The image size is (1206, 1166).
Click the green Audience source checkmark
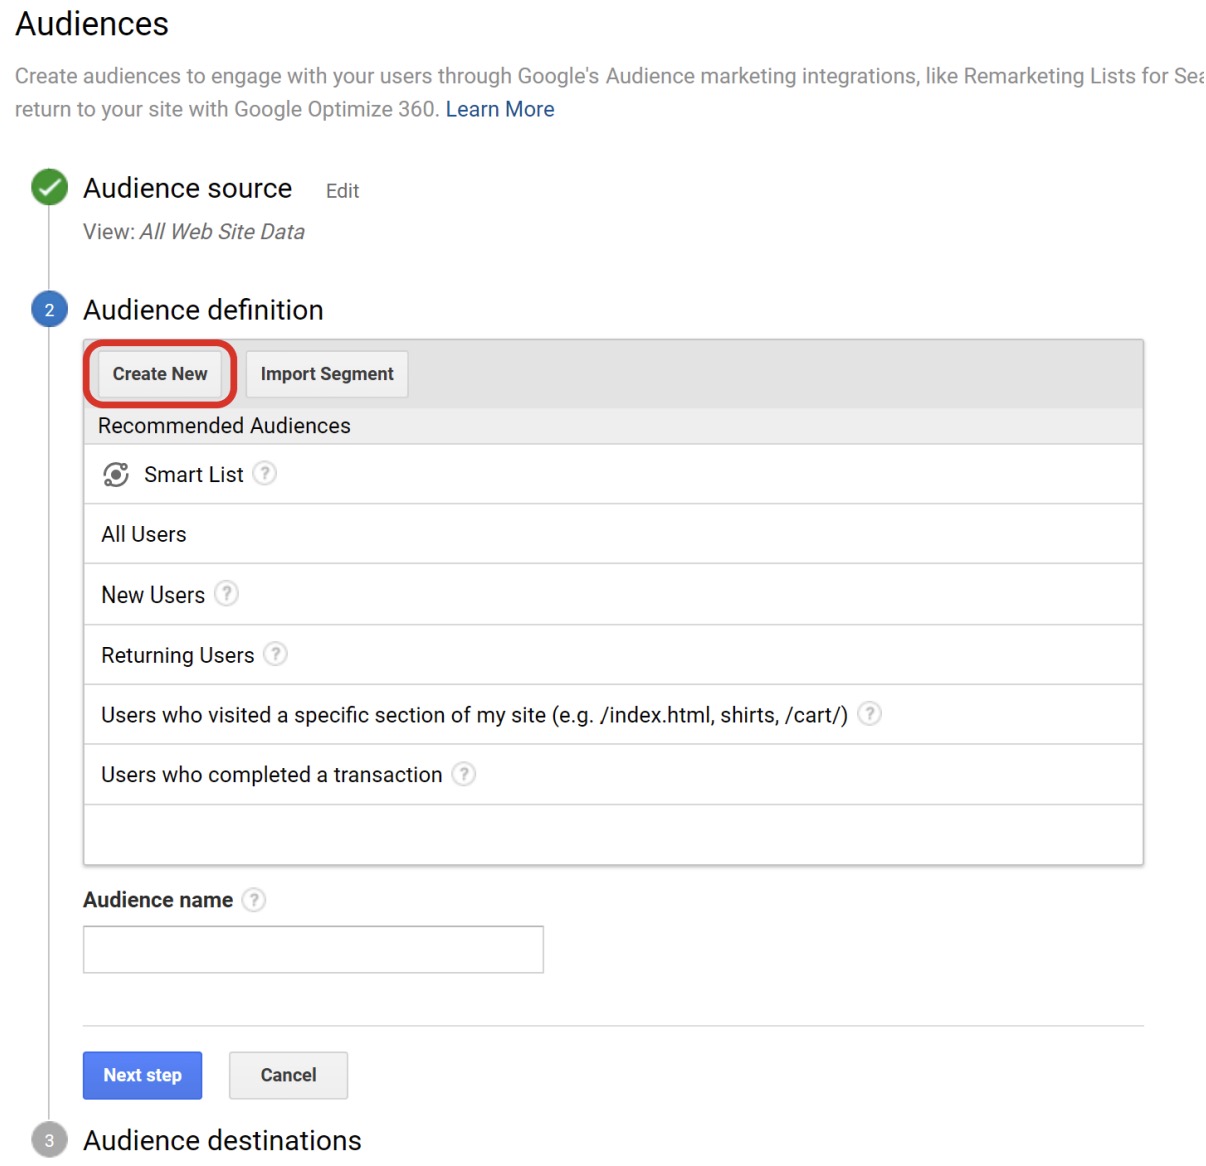(x=49, y=187)
